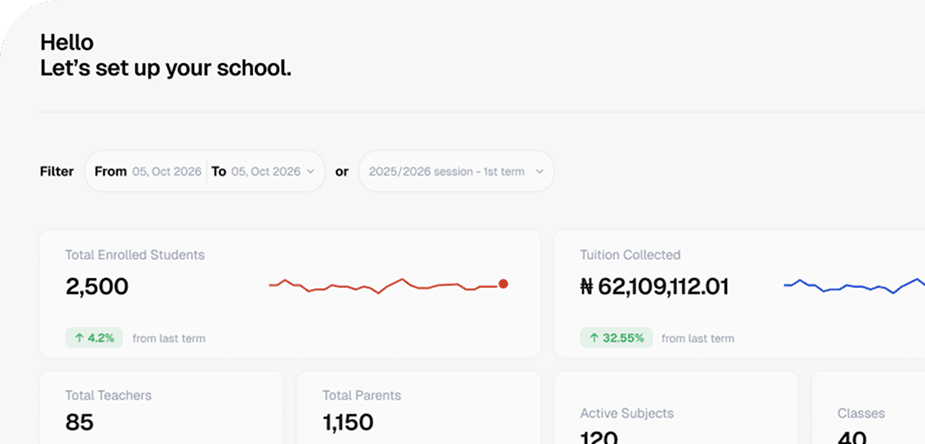
Task: Click the red endpoint dot on the students chart
Action: pos(503,284)
